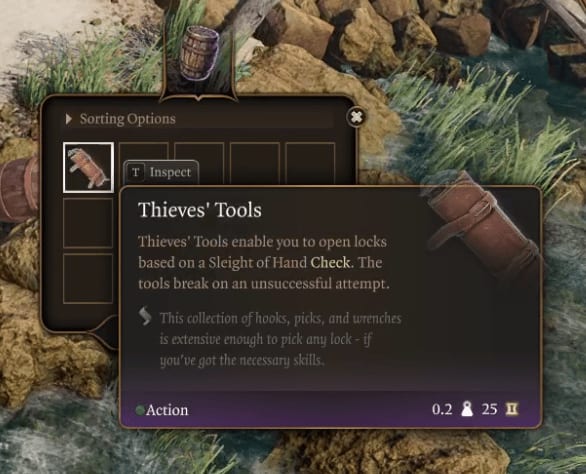Click the Thieves' Tools tooltip title

pyautogui.click(x=200, y=209)
